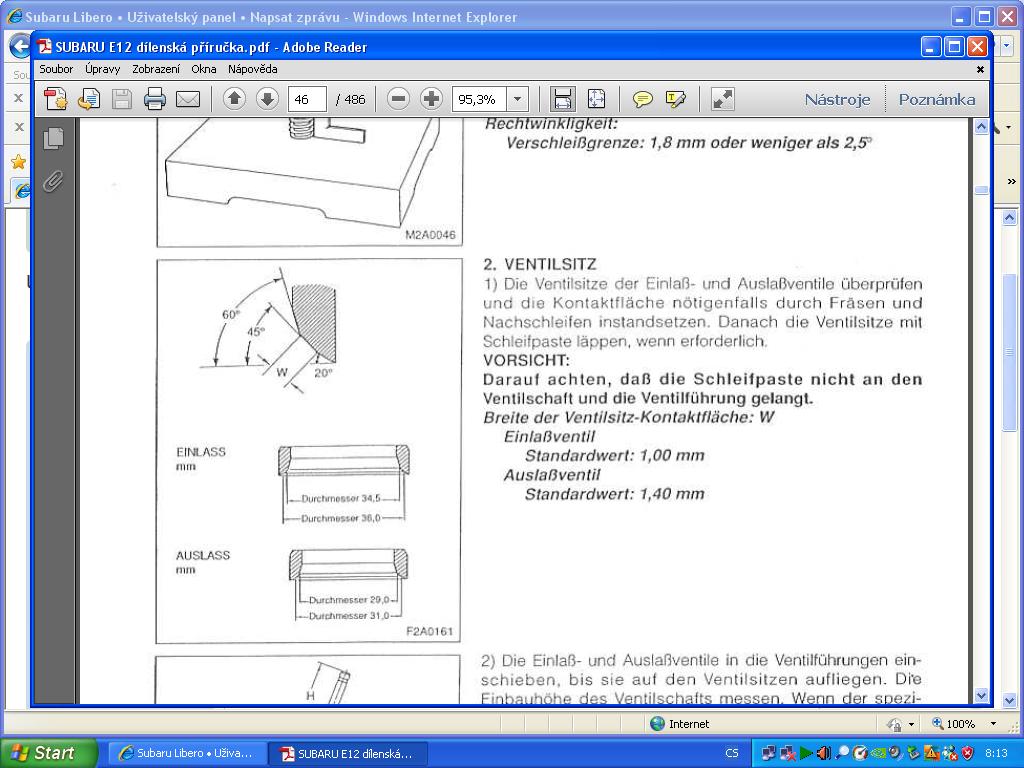Click the PDF scrollbar up arrow

(x=982, y=127)
